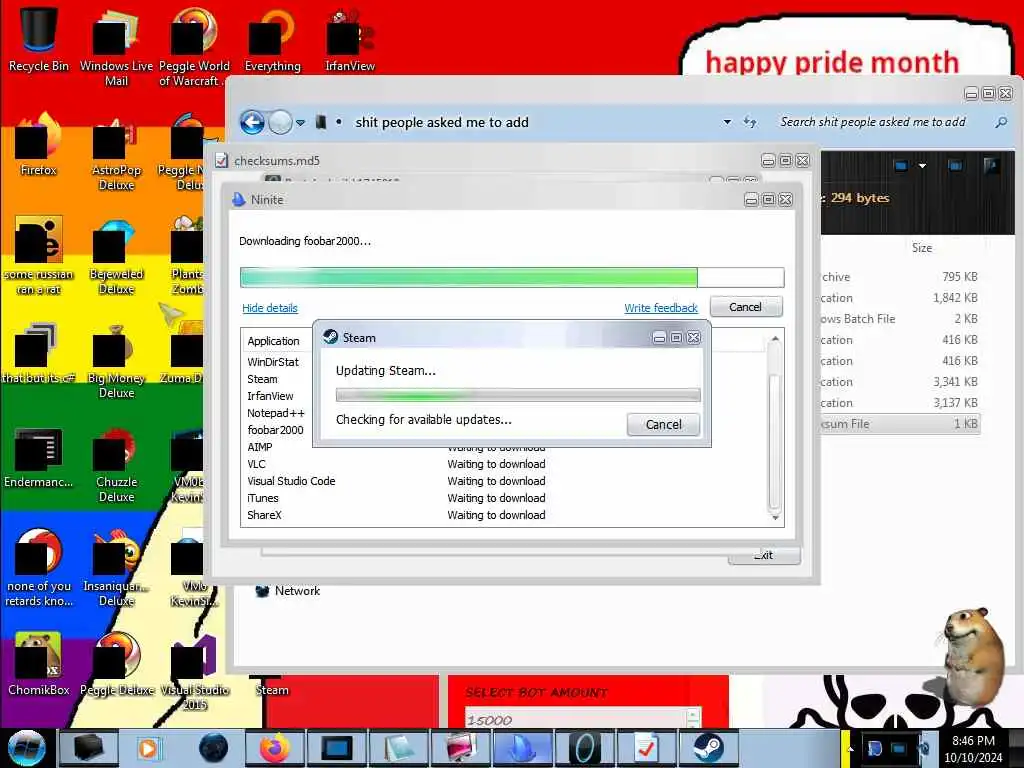Viewport: 1024px width, 768px height.
Task: Open the IrfanView desktop shortcut
Action: (350, 39)
